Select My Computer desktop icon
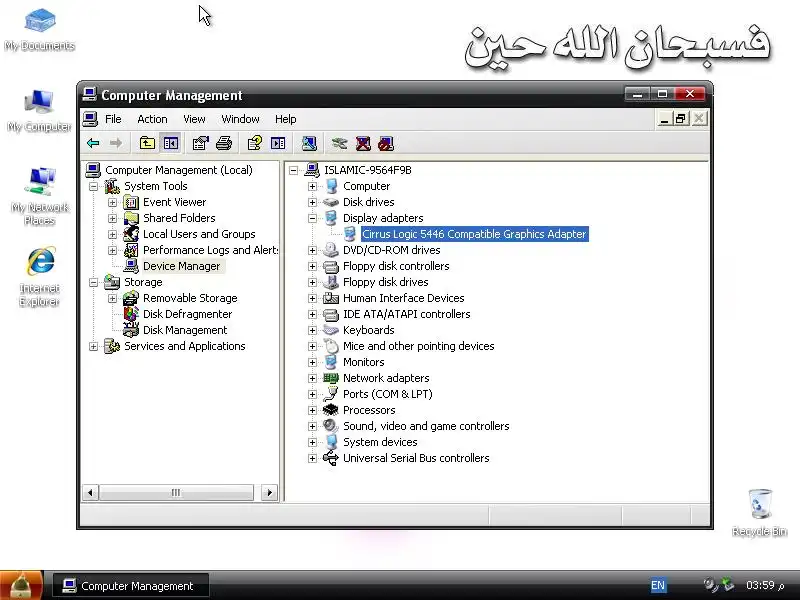Viewport: 800px width, 600px height. (x=39, y=111)
